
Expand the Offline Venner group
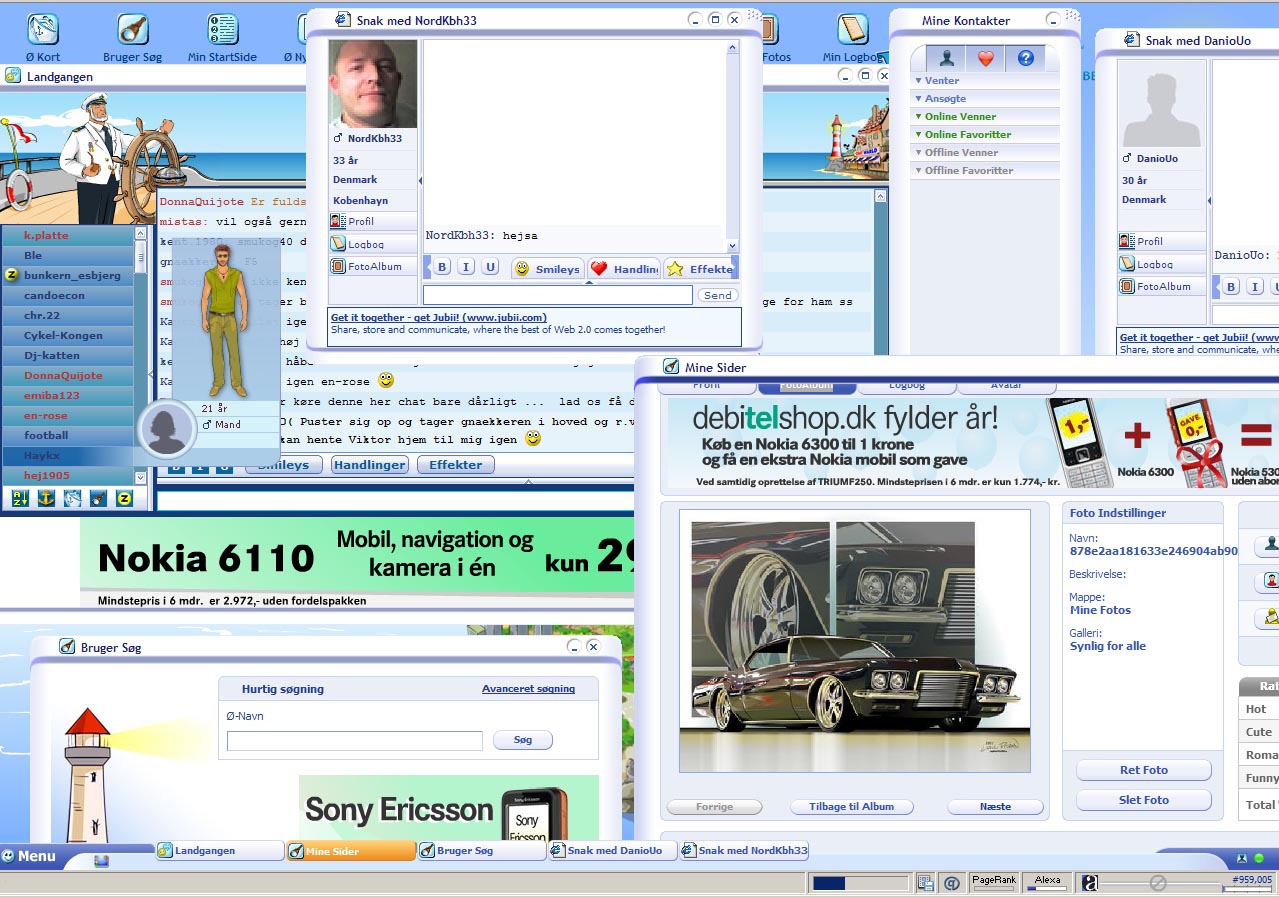(961, 153)
